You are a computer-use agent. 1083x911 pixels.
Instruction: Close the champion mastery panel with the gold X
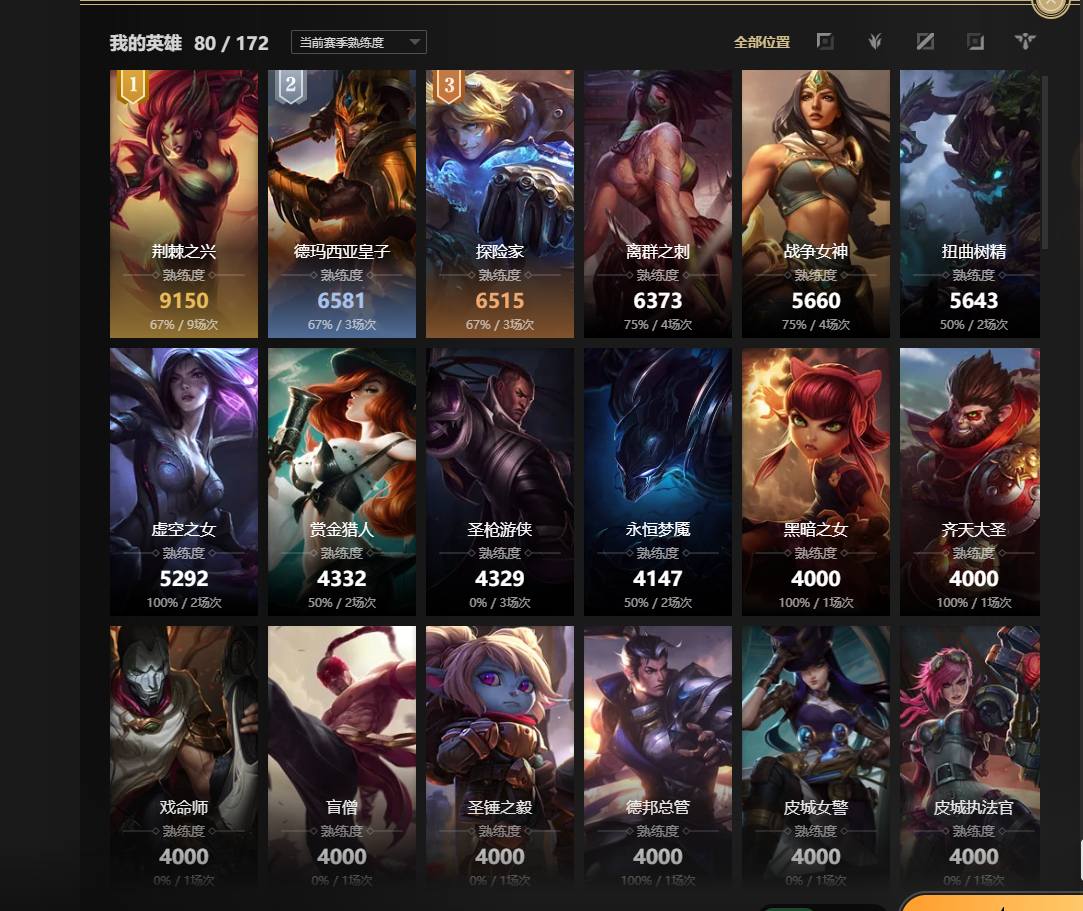click(x=1051, y=6)
